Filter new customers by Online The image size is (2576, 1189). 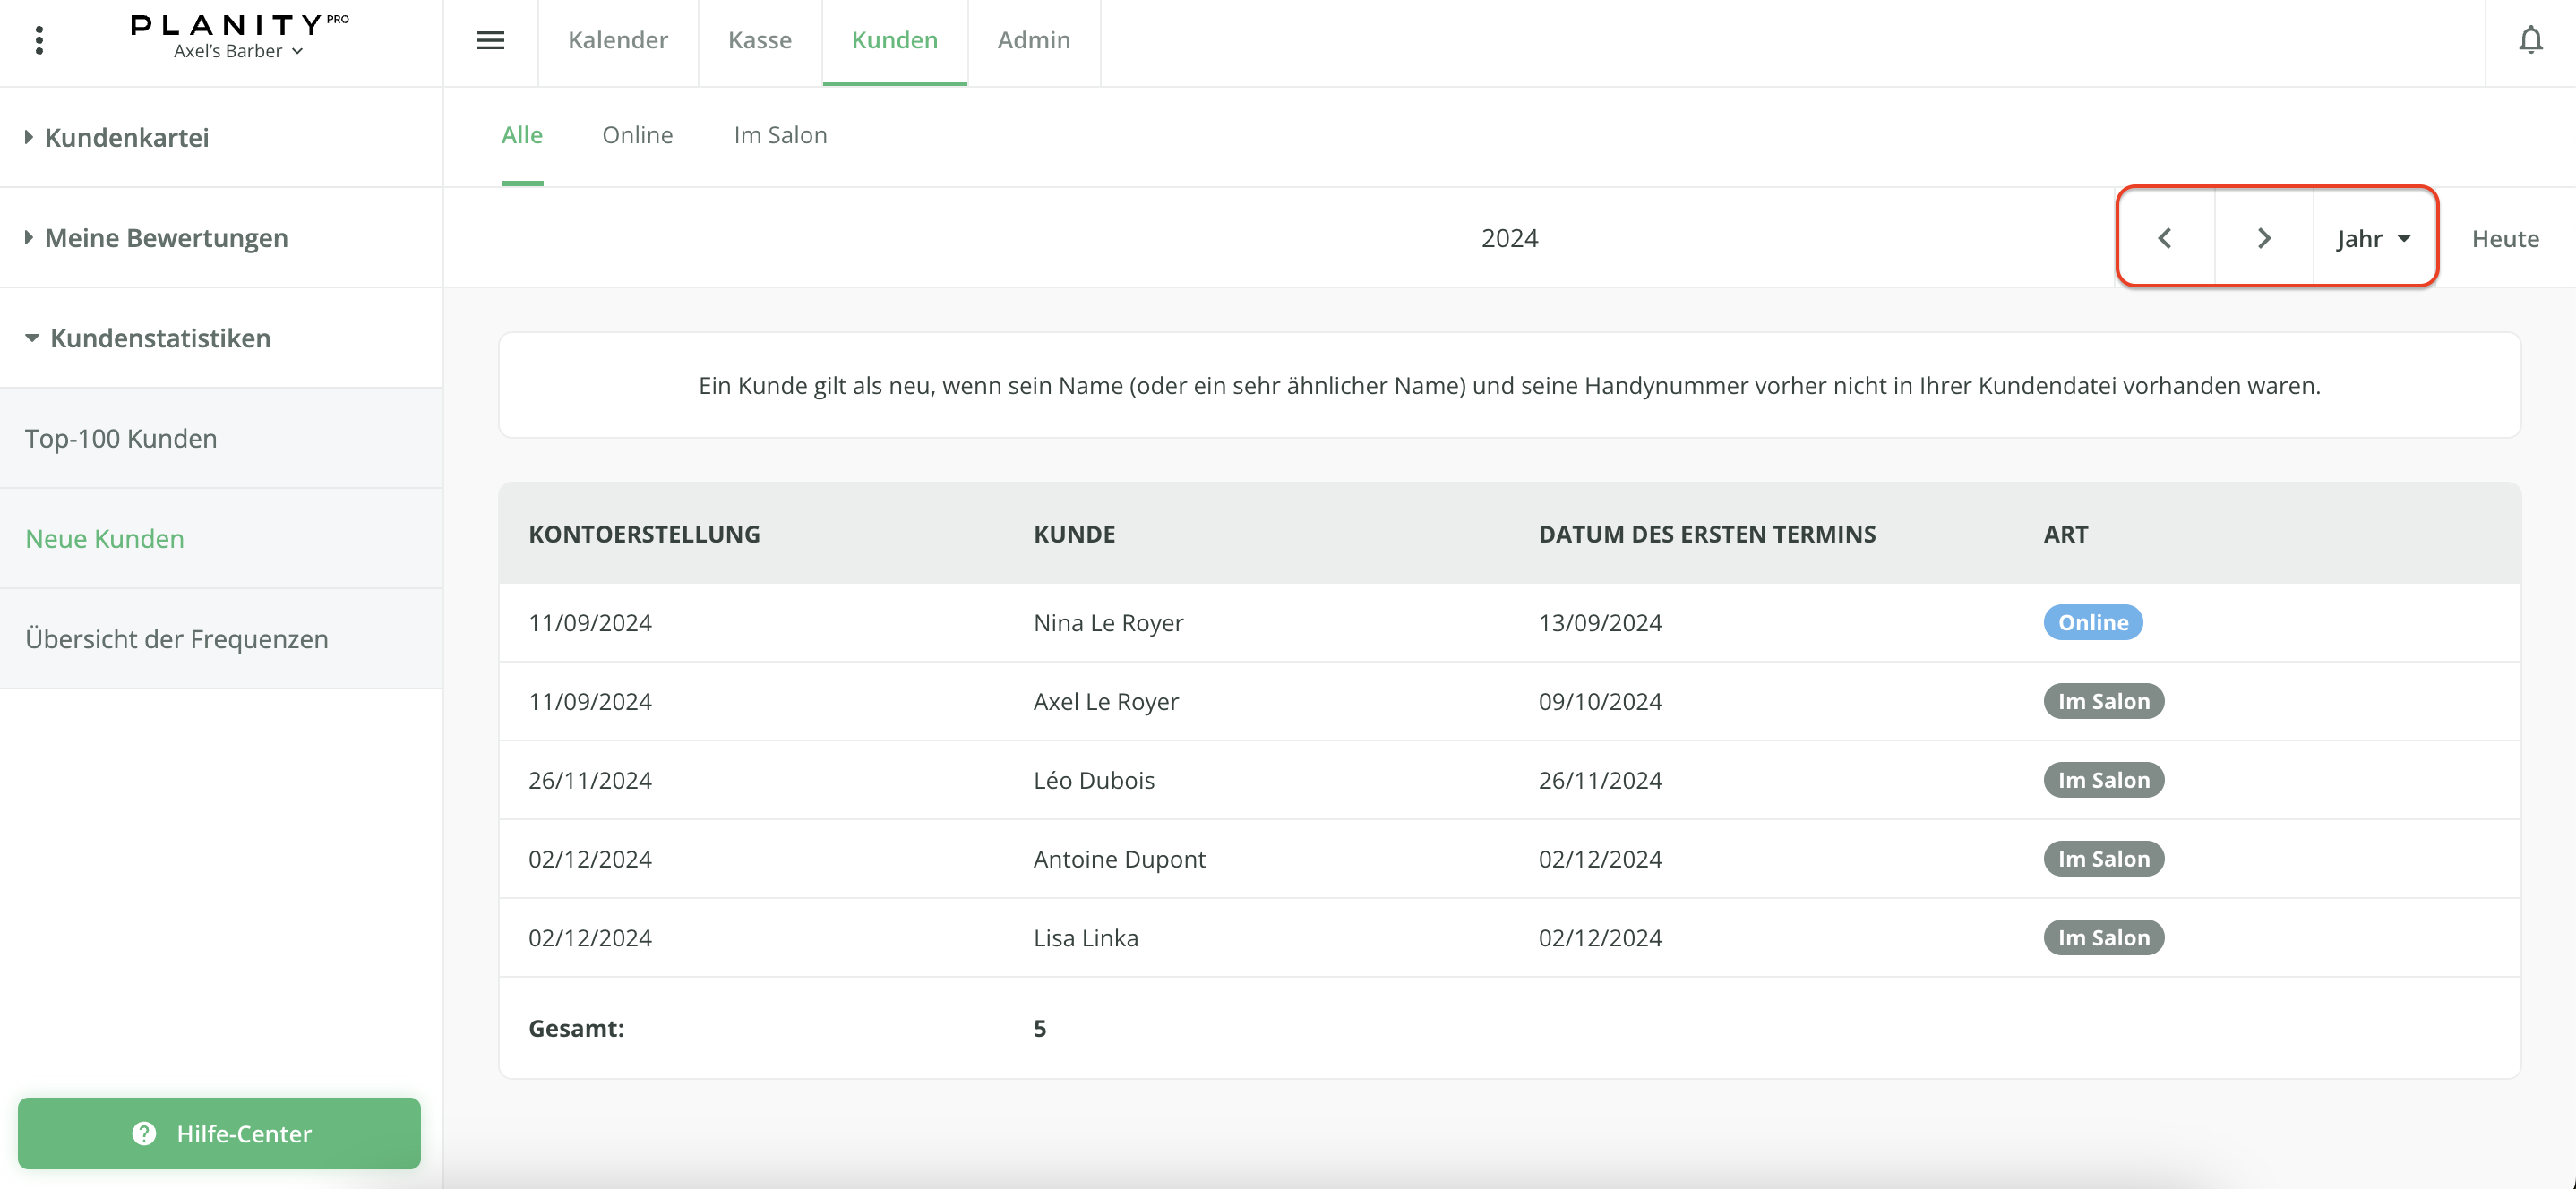pos(637,135)
